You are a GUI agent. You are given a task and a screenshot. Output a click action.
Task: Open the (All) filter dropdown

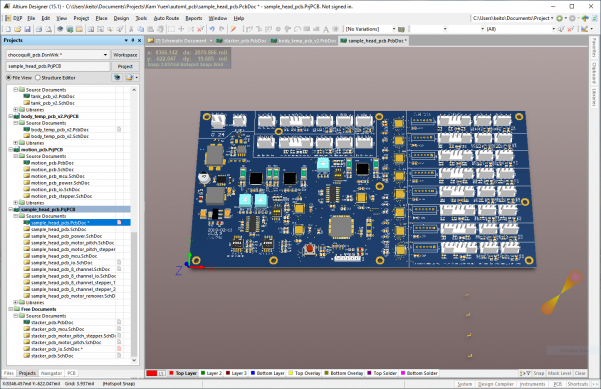(553, 29)
